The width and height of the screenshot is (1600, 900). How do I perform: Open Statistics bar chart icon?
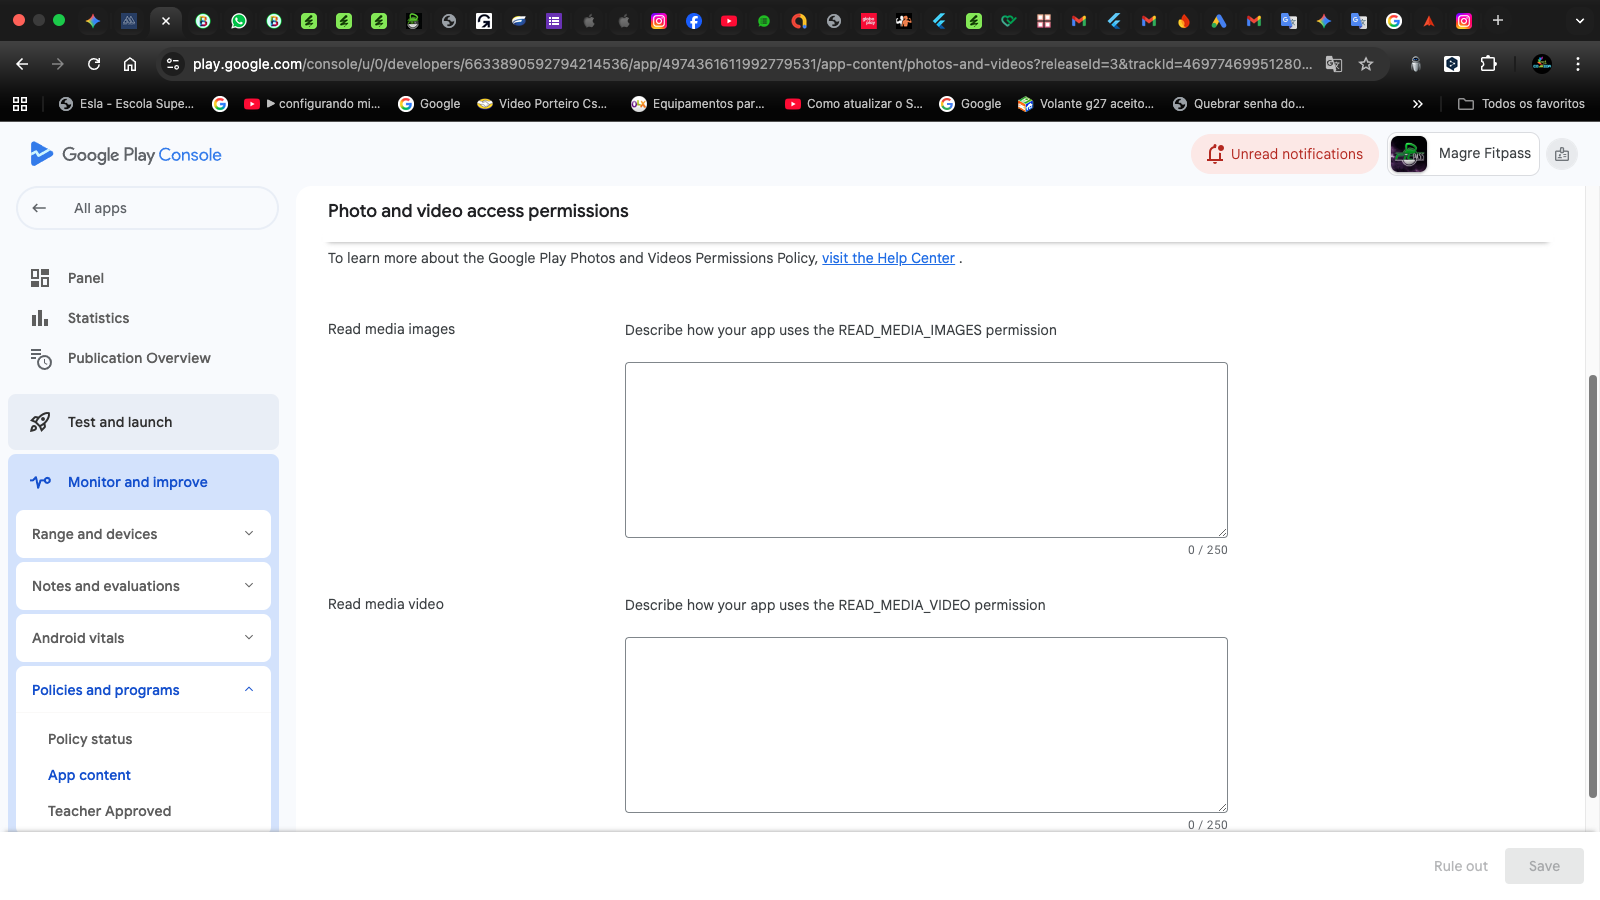click(40, 318)
